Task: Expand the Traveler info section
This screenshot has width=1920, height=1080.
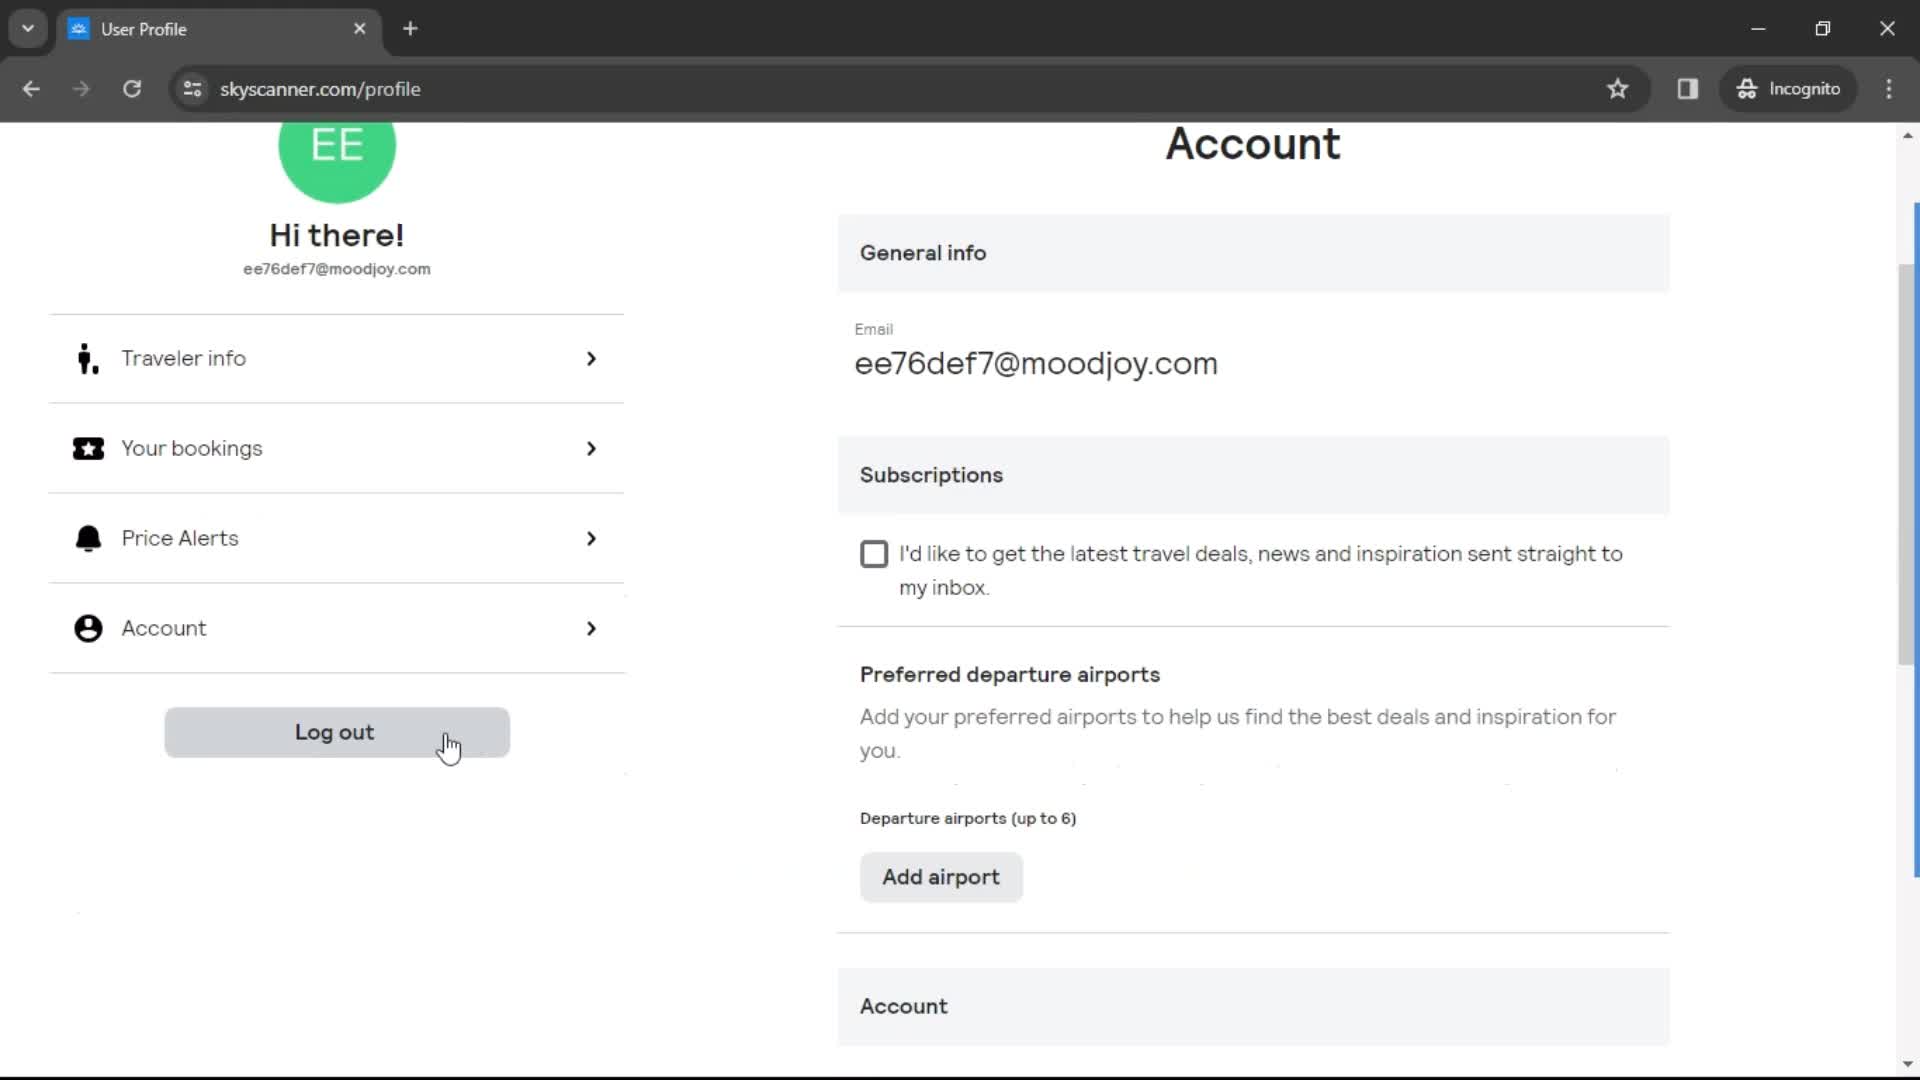Action: point(334,357)
